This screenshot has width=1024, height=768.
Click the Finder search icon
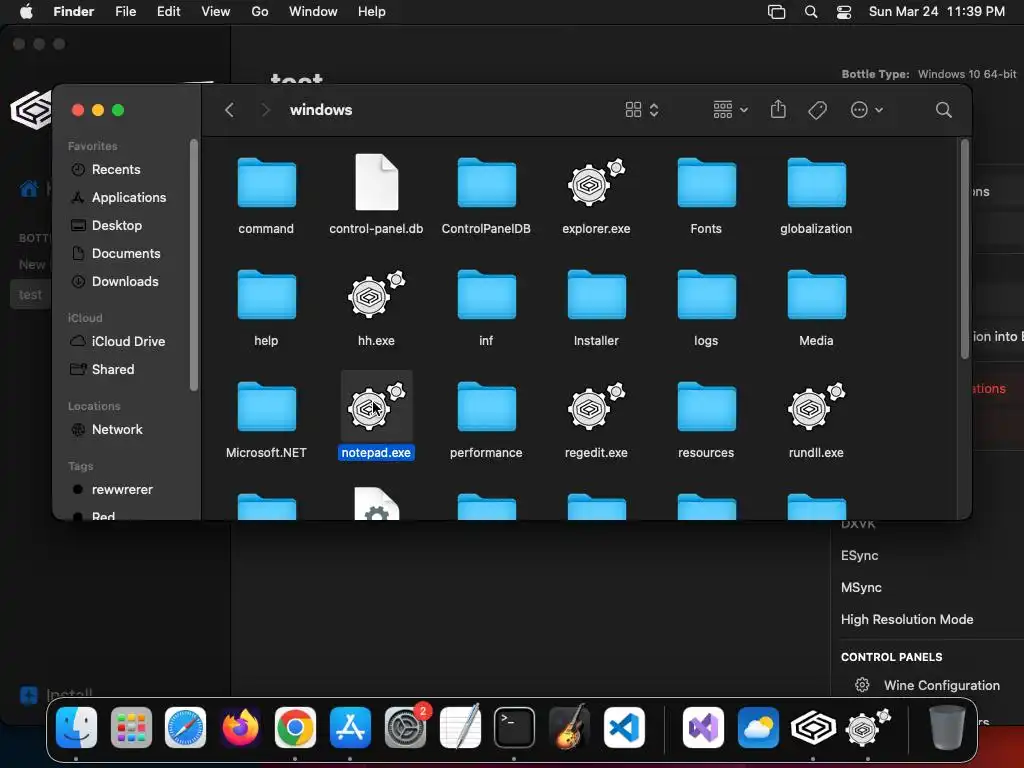coord(943,110)
